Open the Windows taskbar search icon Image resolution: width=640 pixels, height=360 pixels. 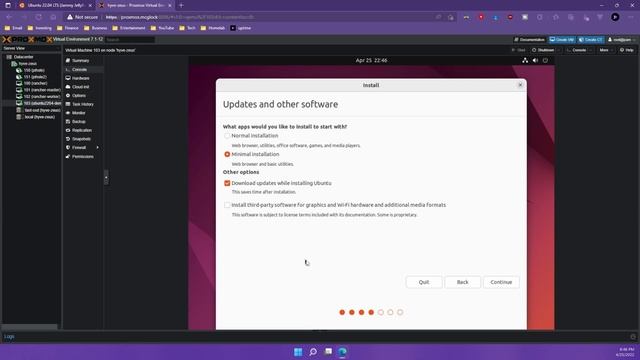[313, 352]
